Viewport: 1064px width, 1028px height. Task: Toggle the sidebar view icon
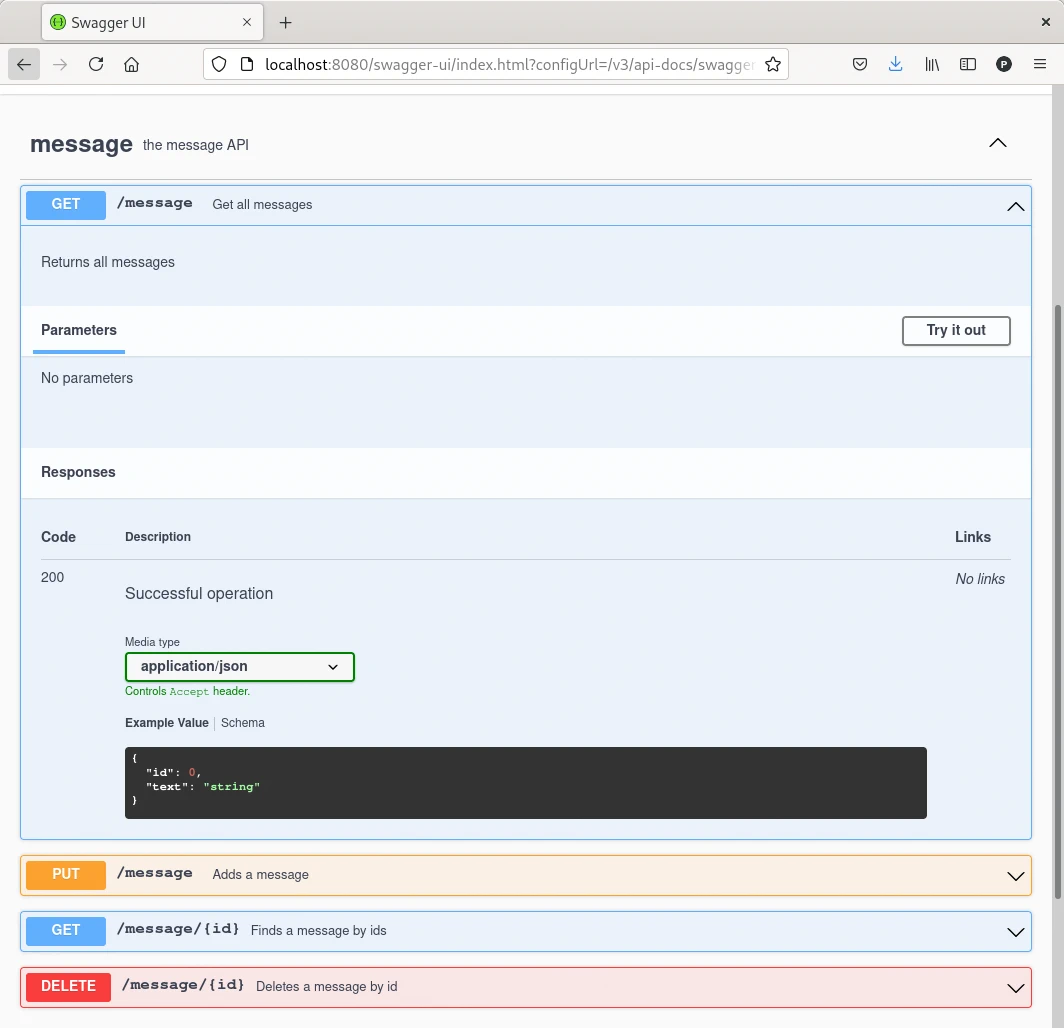[967, 64]
